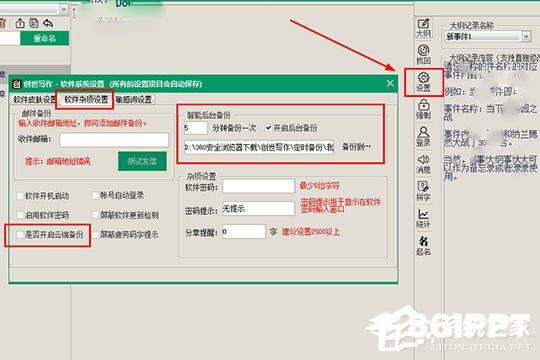Click the backup interval minutes field
The height and width of the screenshot is (360, 540).
tap(195, 128)
